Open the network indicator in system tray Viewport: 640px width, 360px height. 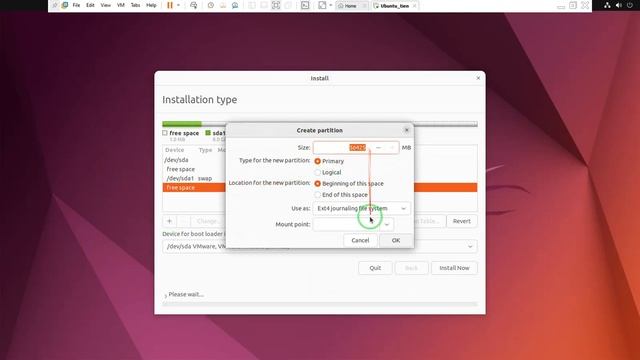[x=607, y=5]
